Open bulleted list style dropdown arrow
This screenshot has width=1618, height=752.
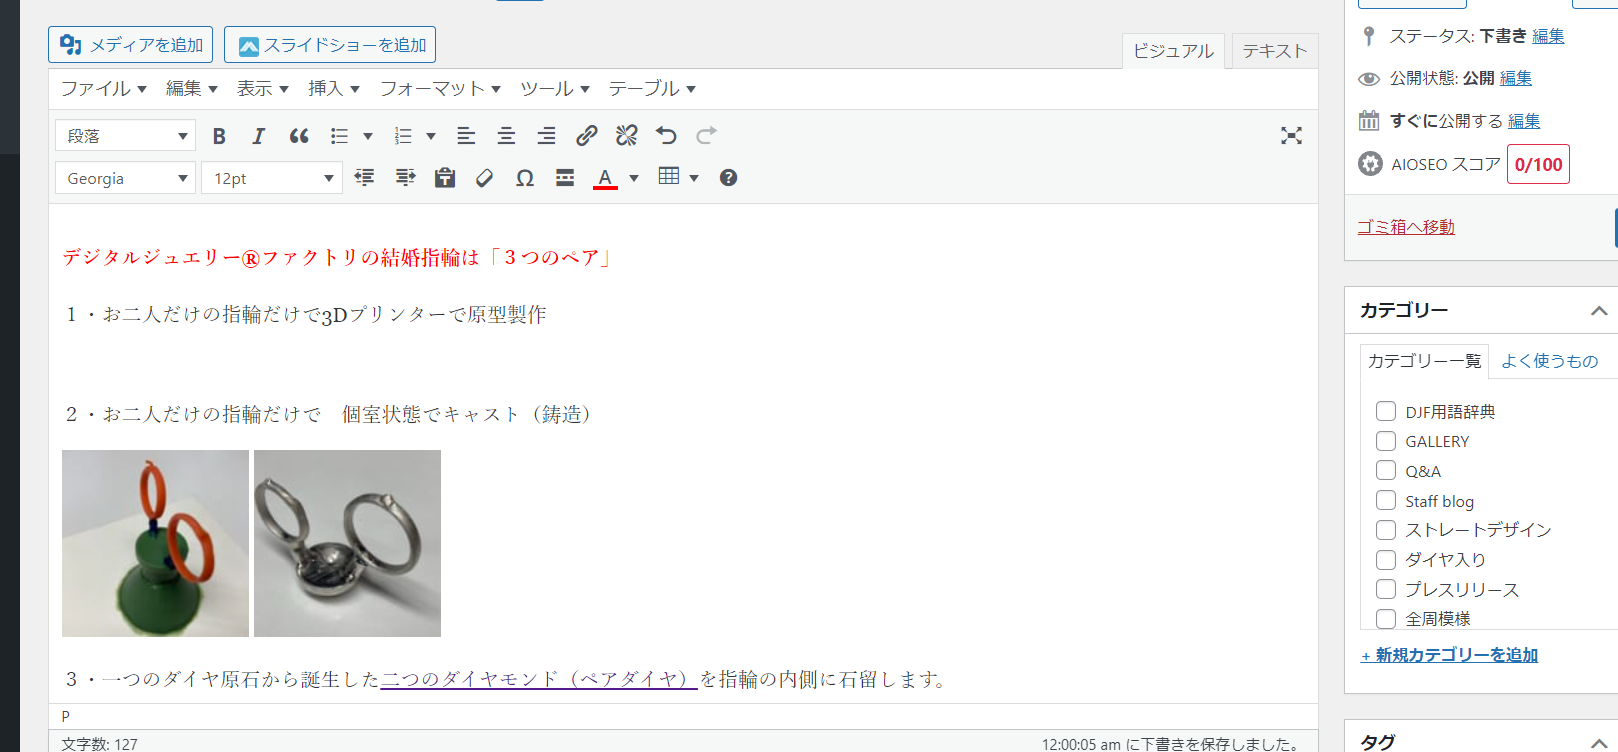pyautogui.click(x=368, y=136)
